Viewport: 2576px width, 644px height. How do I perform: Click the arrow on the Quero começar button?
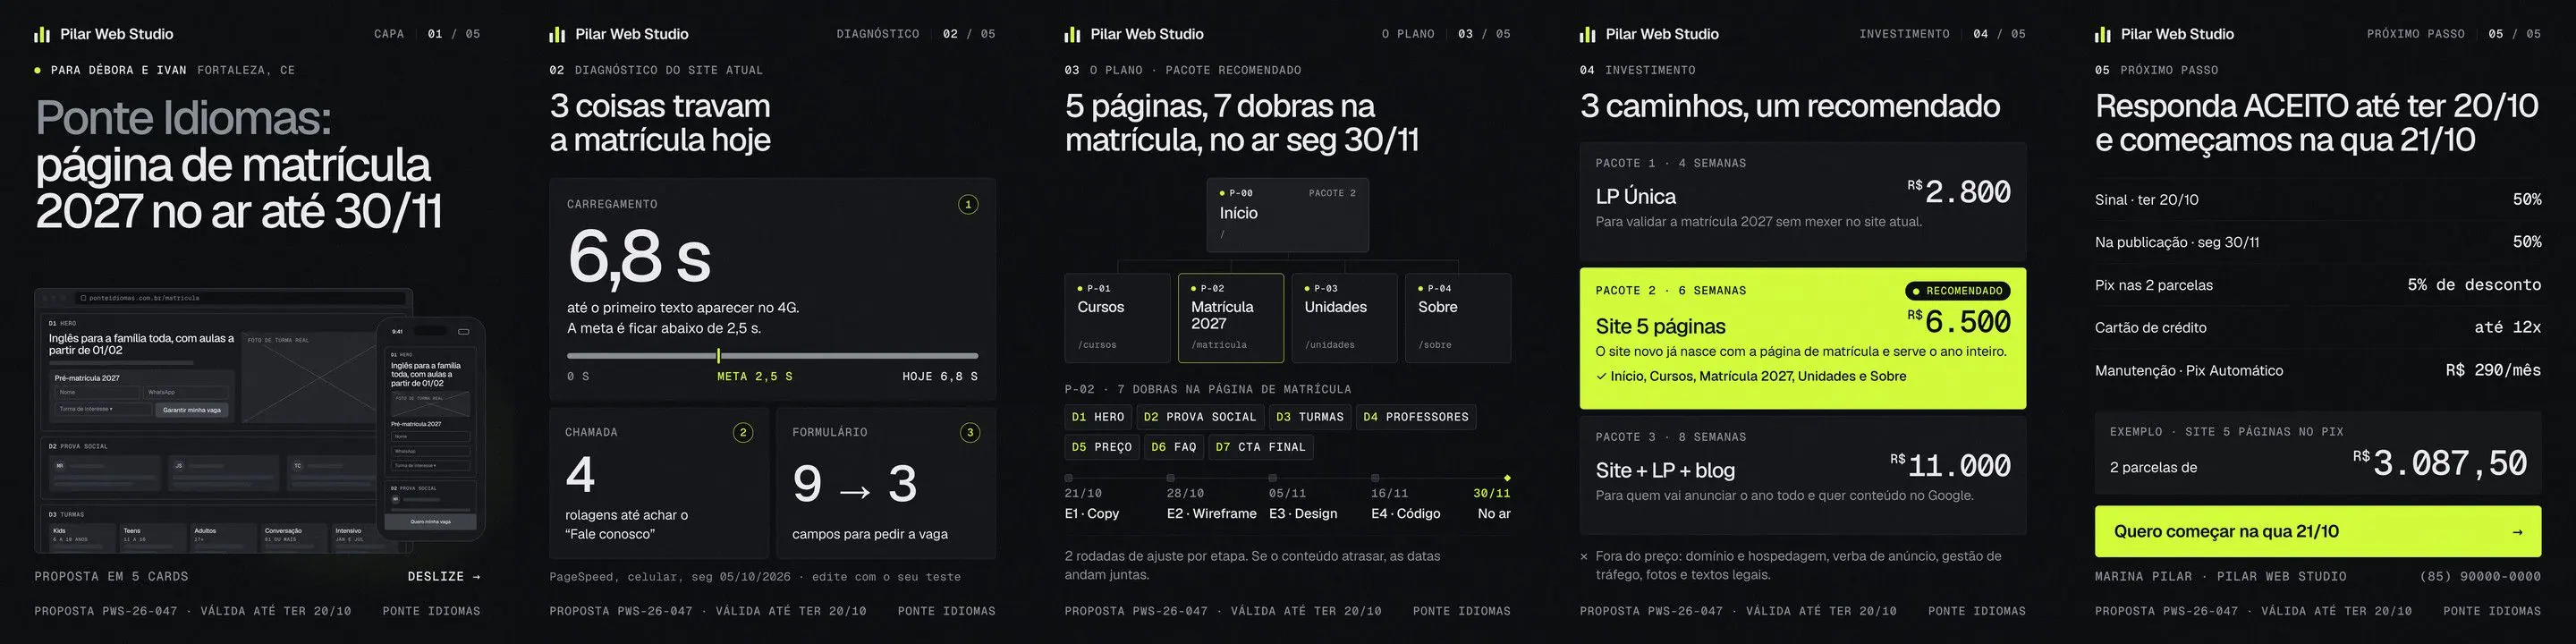2518,532
